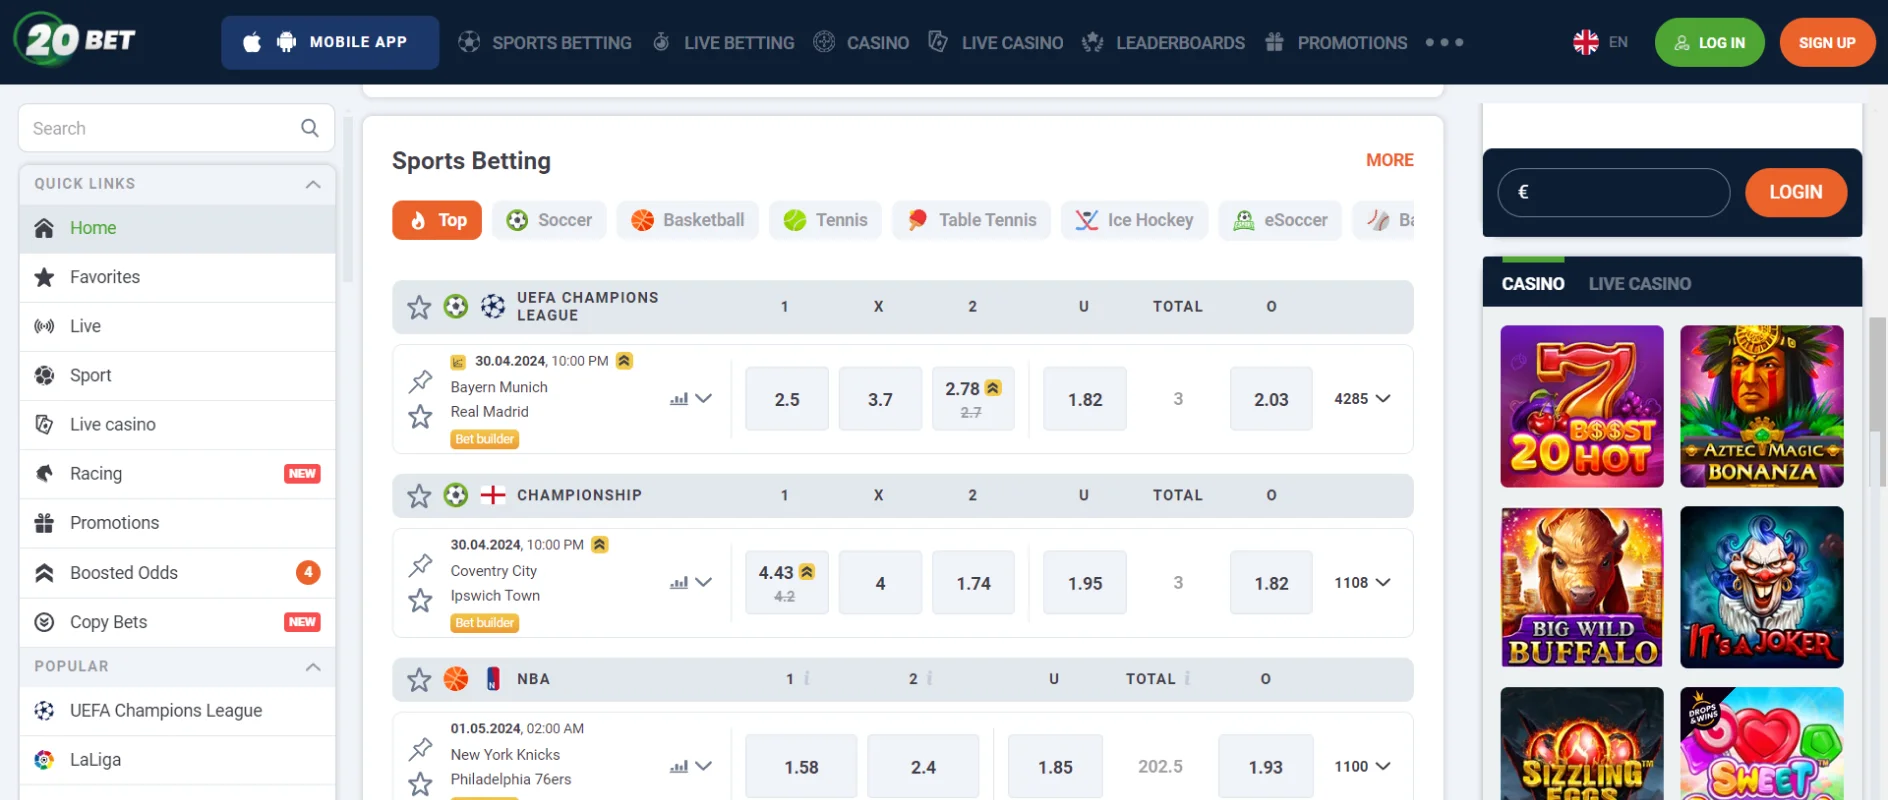Expand 1100 more markets for Knicks match
The height and width of the screenshot is (800, 1888).
1362,766
